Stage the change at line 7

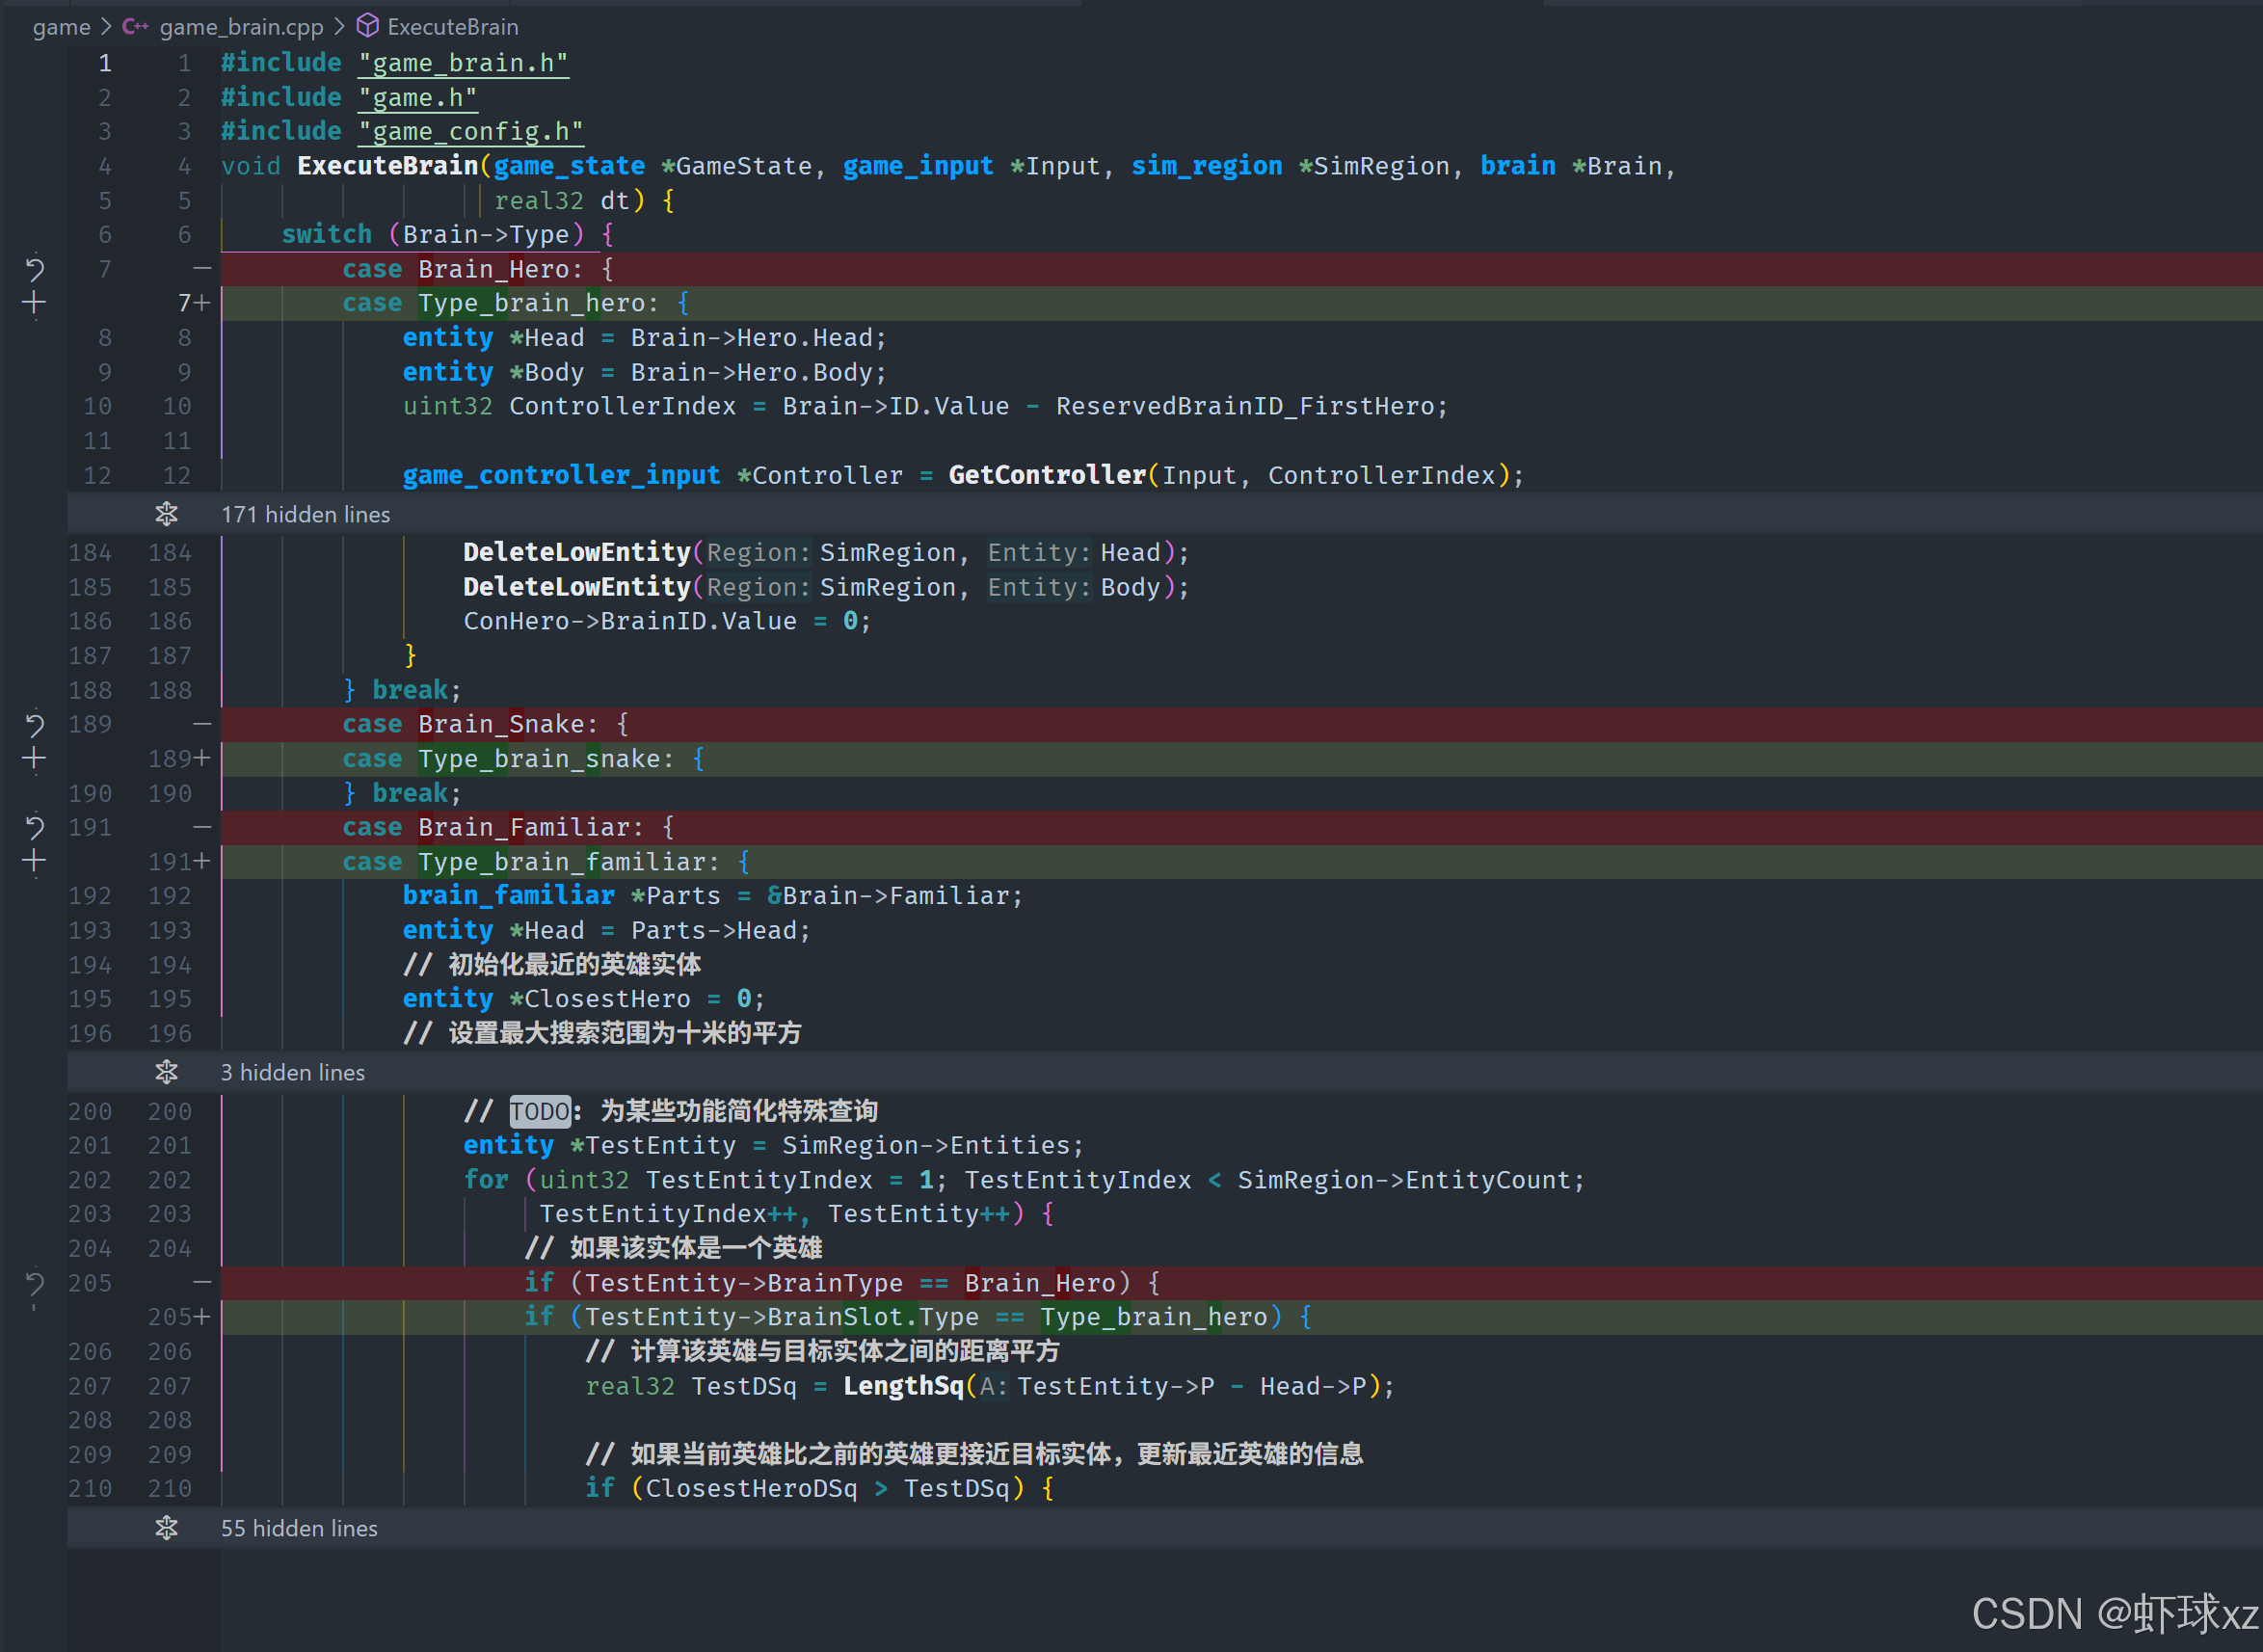(x=34, y=303)
